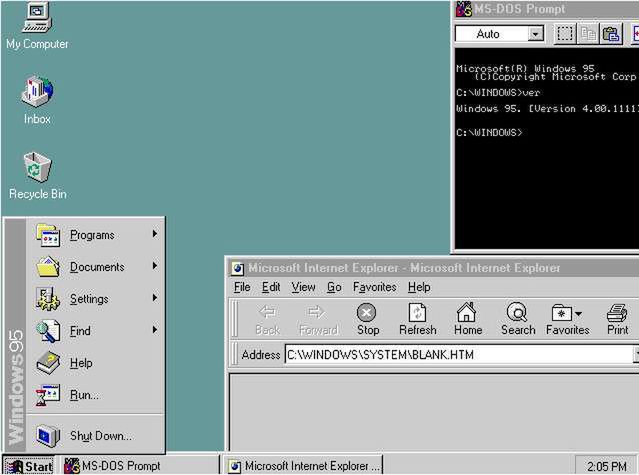Click the Forward toolbar icon in Internet Explorer
The image size is (639, 475).
pyautogui.click(x=318, y=319)
